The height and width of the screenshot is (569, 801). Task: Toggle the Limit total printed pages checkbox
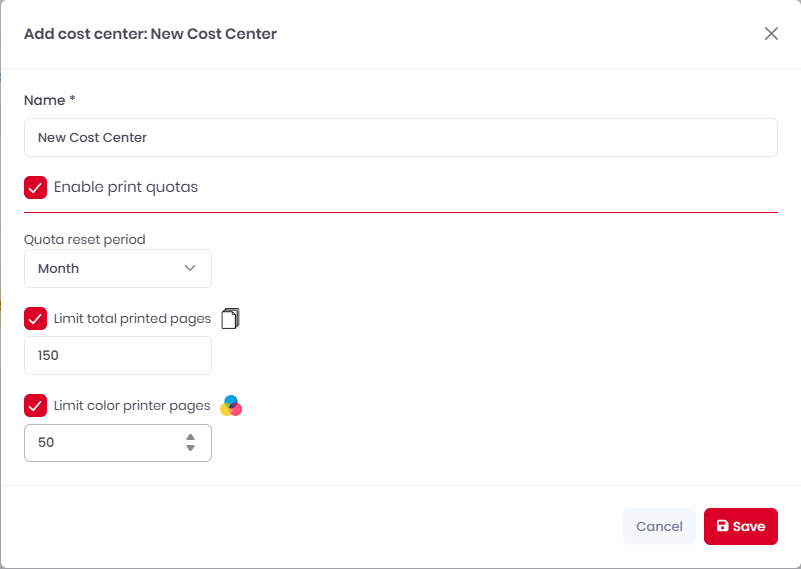[35, 319]
